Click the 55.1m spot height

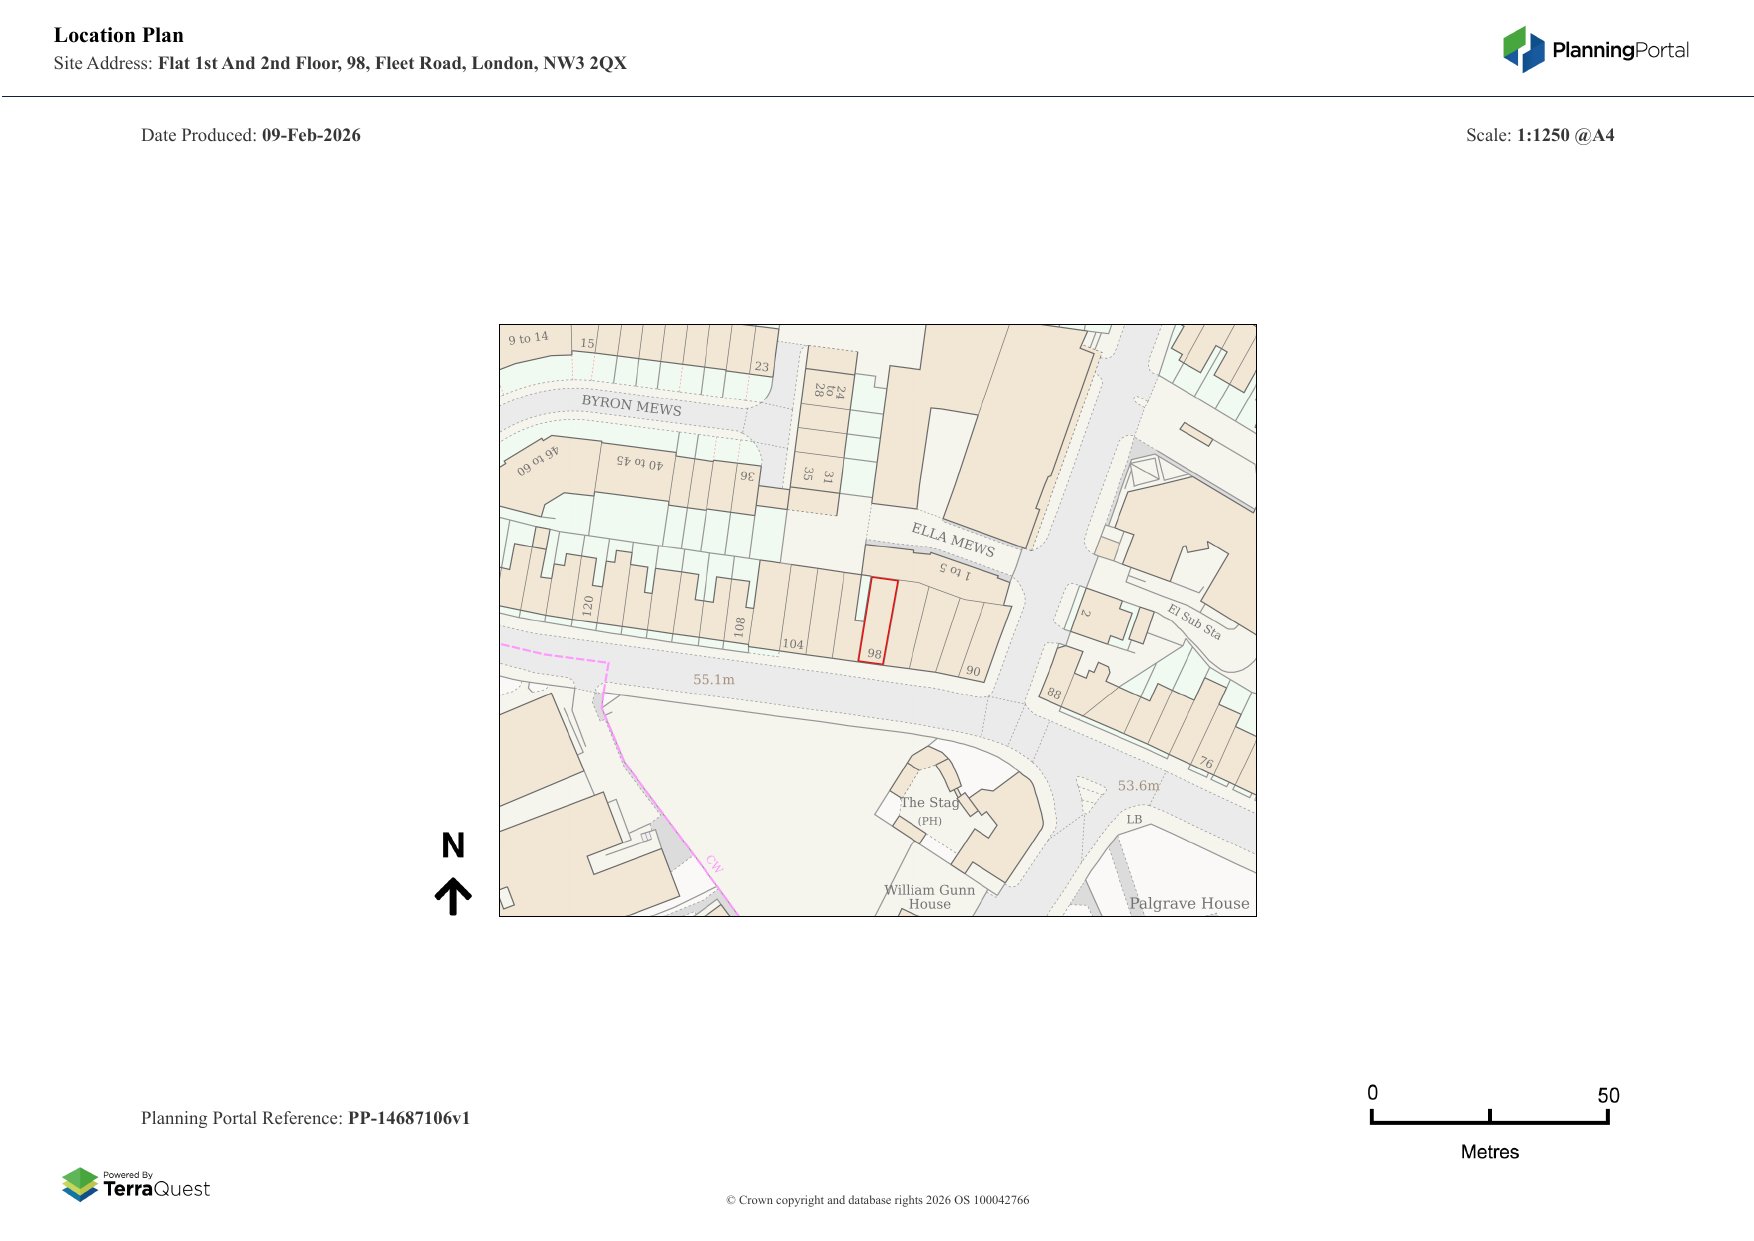pos(714,680)
